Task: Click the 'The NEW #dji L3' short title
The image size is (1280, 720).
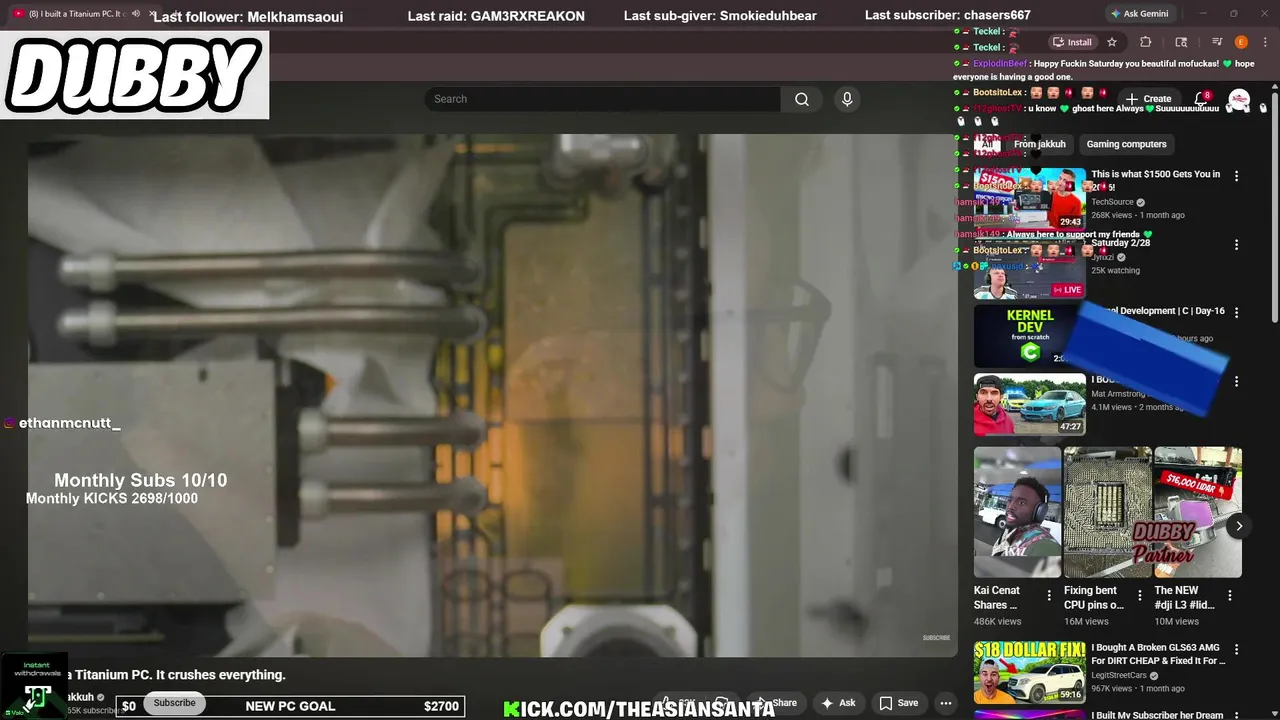Action: (1184, 598)
